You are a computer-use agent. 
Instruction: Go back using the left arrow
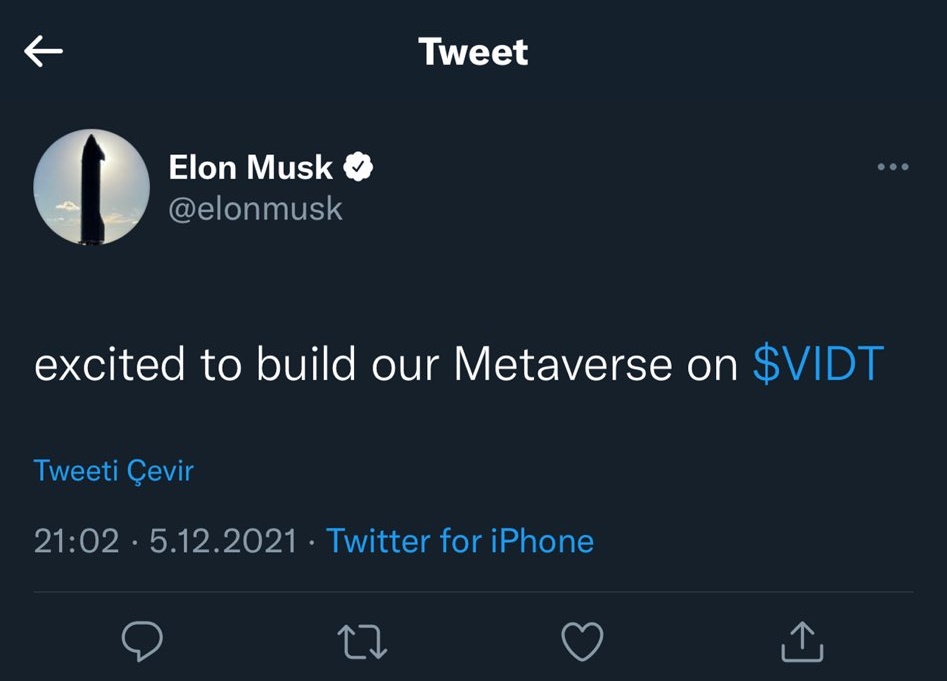point(44,51)
